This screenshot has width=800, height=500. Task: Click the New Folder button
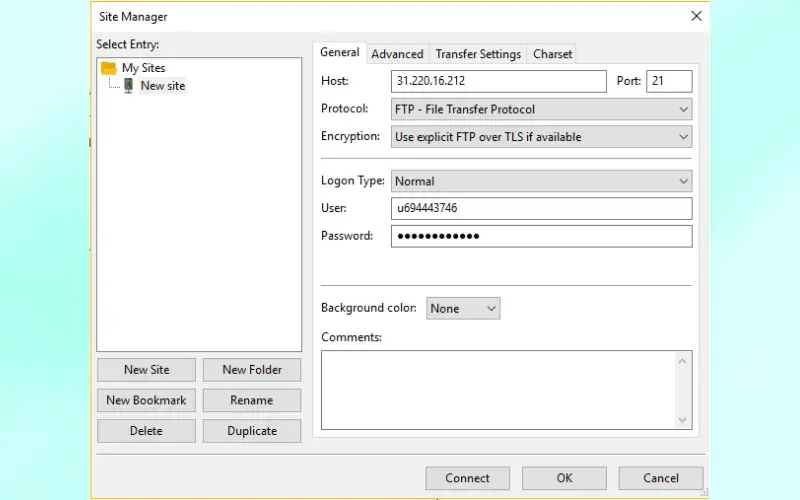(252, 370)
